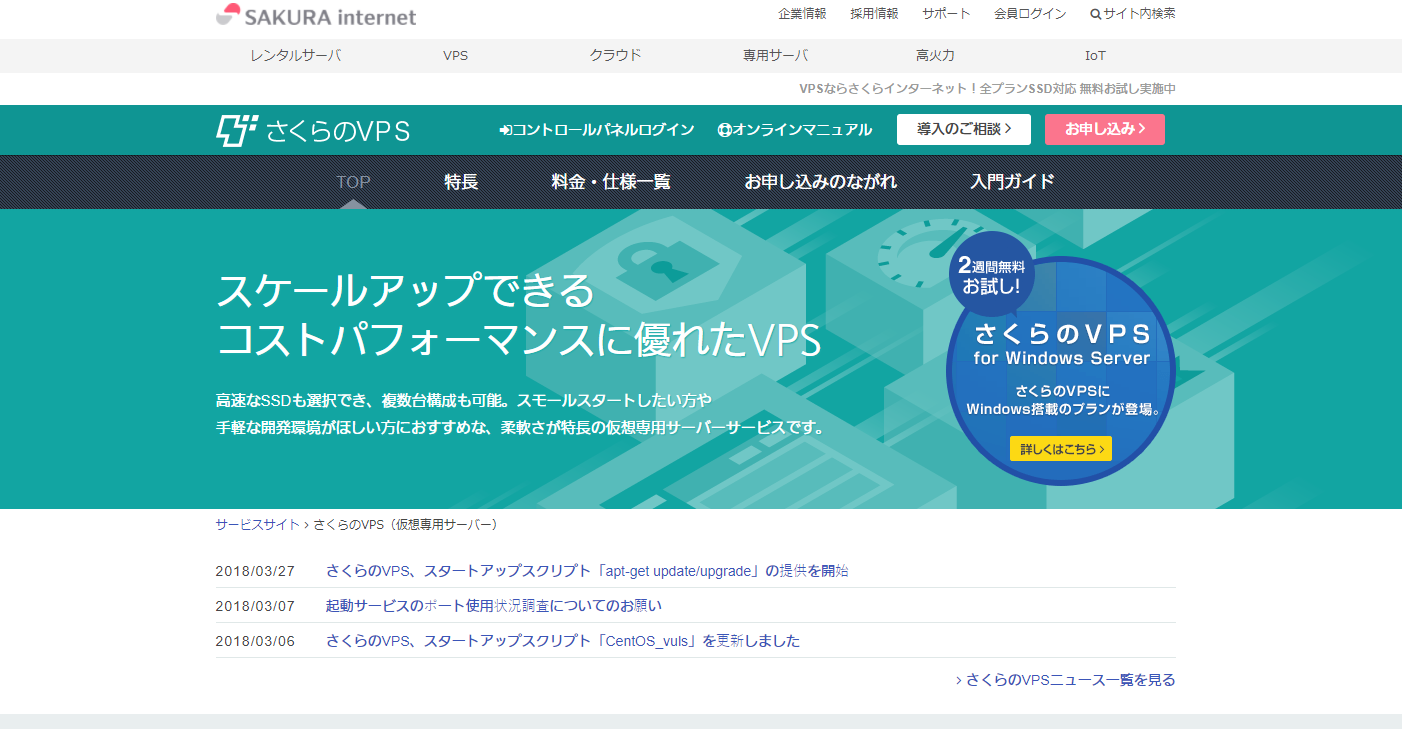The image size is (1402, 729).
Task: Open the CentOS_vuls update news article
Action: (563, 641)
